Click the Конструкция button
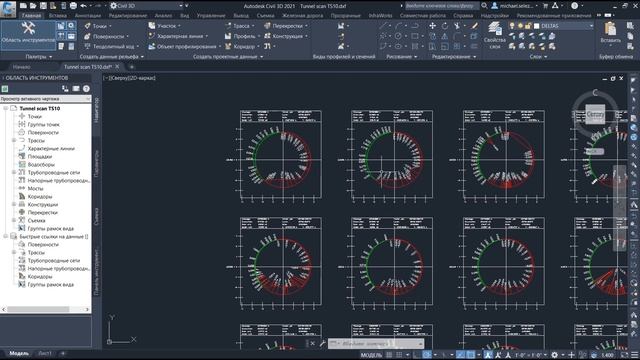The height and width of the screenshot is (360, 640). point(285,36)
